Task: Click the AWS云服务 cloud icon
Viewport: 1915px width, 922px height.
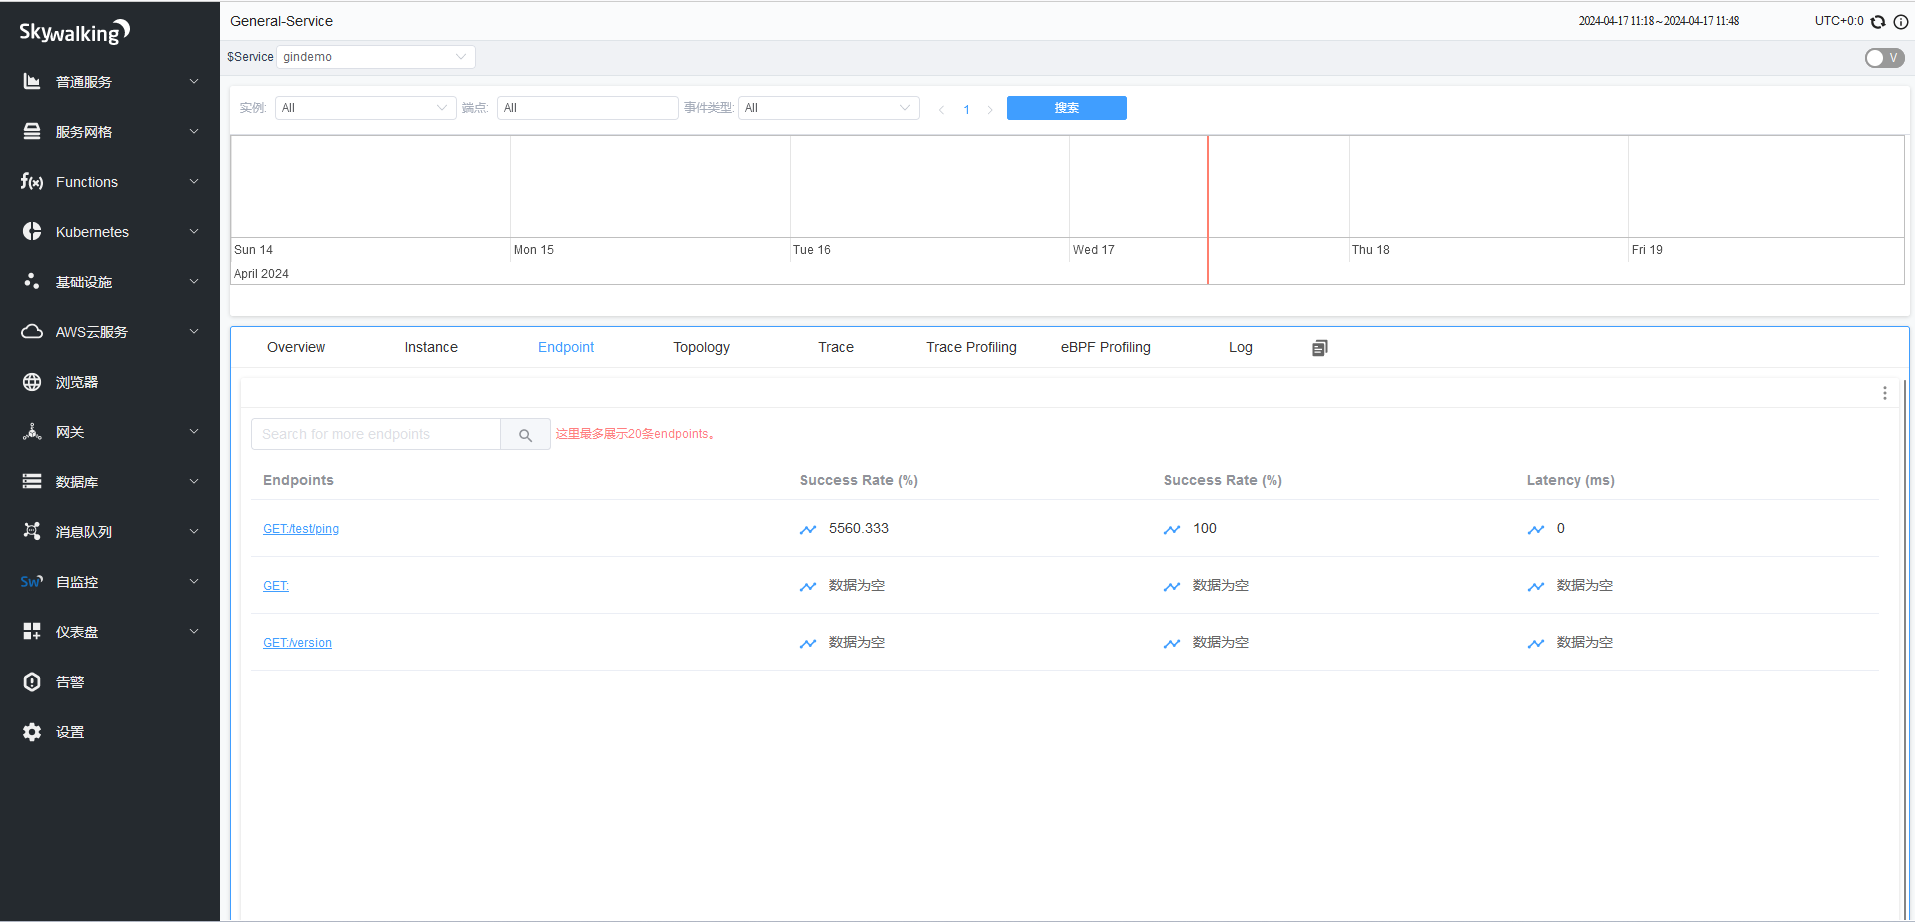Action: 32,331
